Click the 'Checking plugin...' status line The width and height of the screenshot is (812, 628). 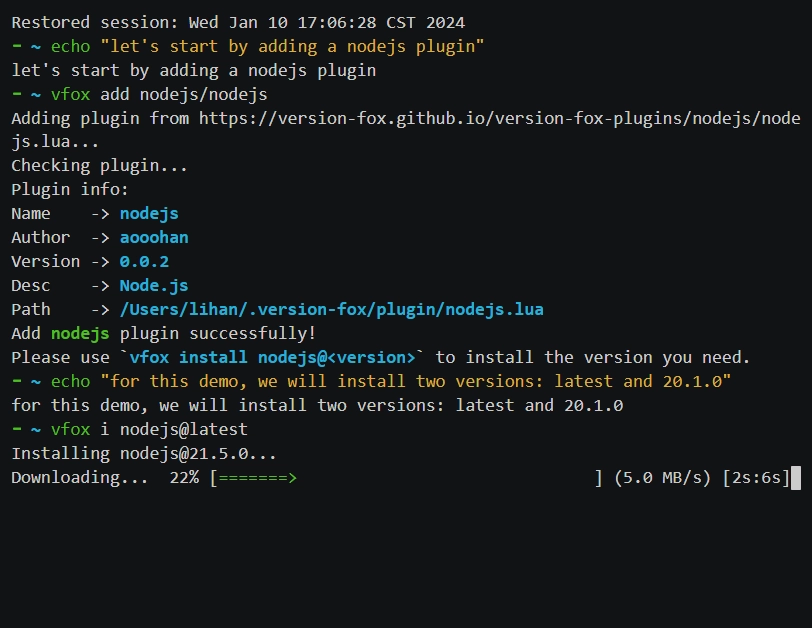pos(99,166)
